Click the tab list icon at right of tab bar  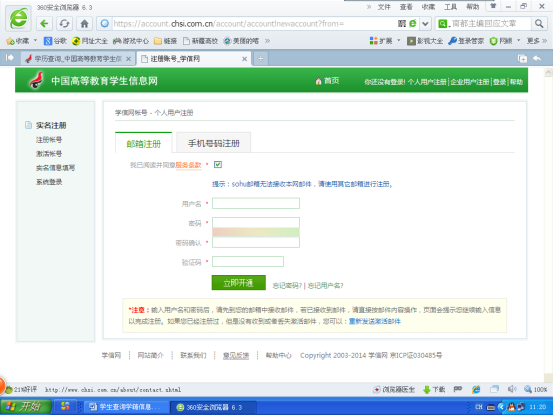tap(522, 59)
